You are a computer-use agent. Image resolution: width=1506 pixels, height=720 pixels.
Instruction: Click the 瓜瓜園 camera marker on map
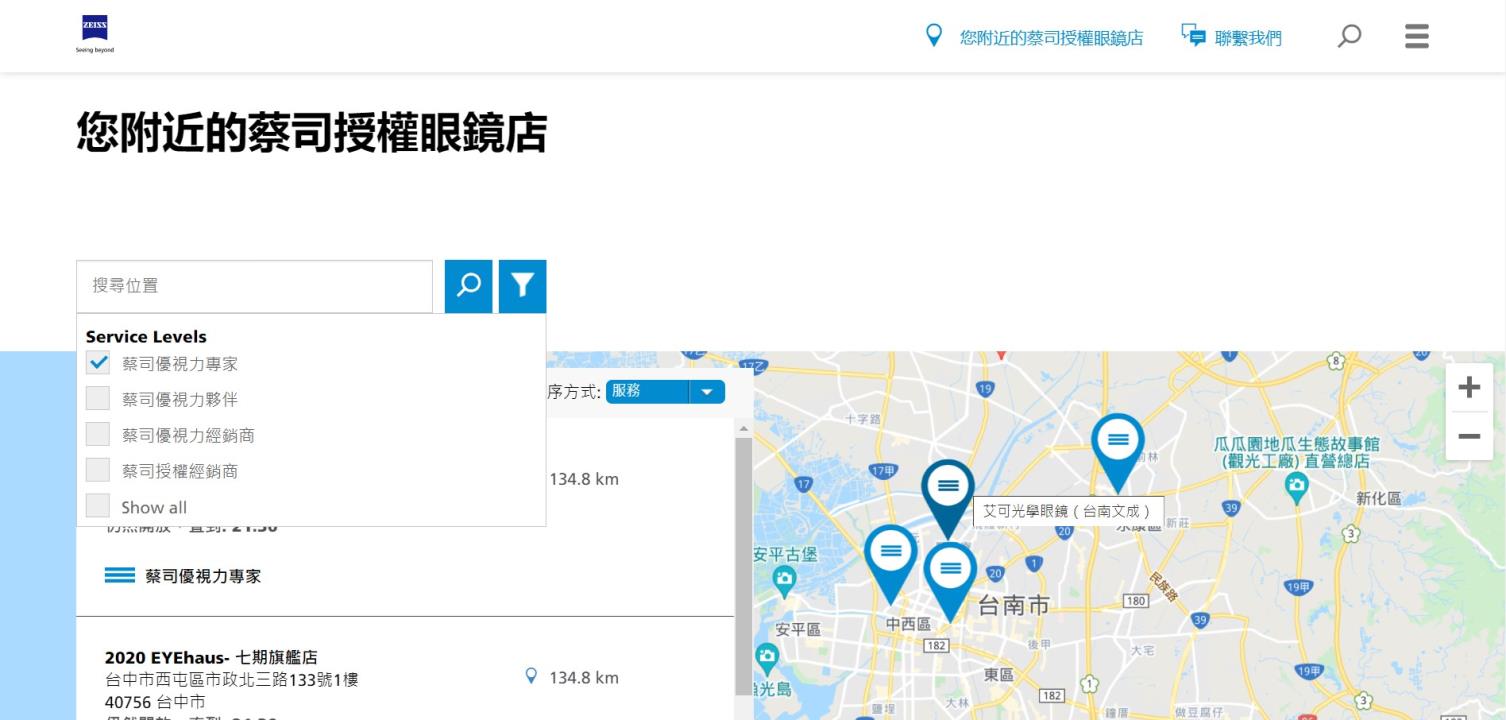(1297, 487)
